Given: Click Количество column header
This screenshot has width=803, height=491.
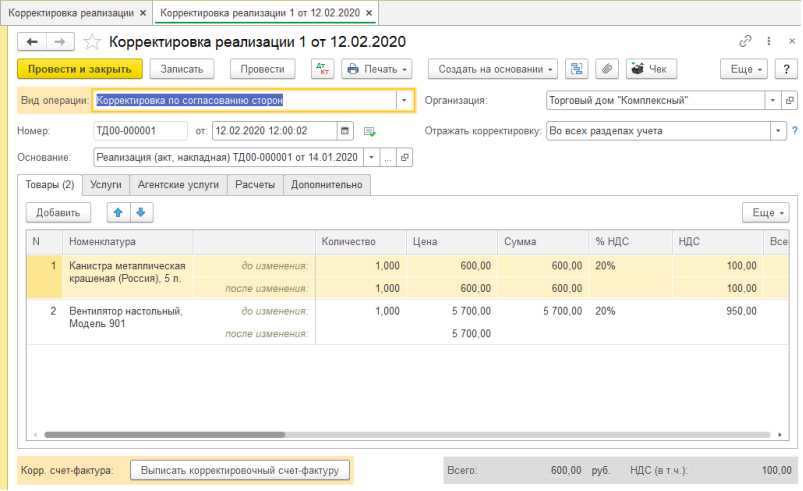Looking at the screenshot, I should pos(361,242).
